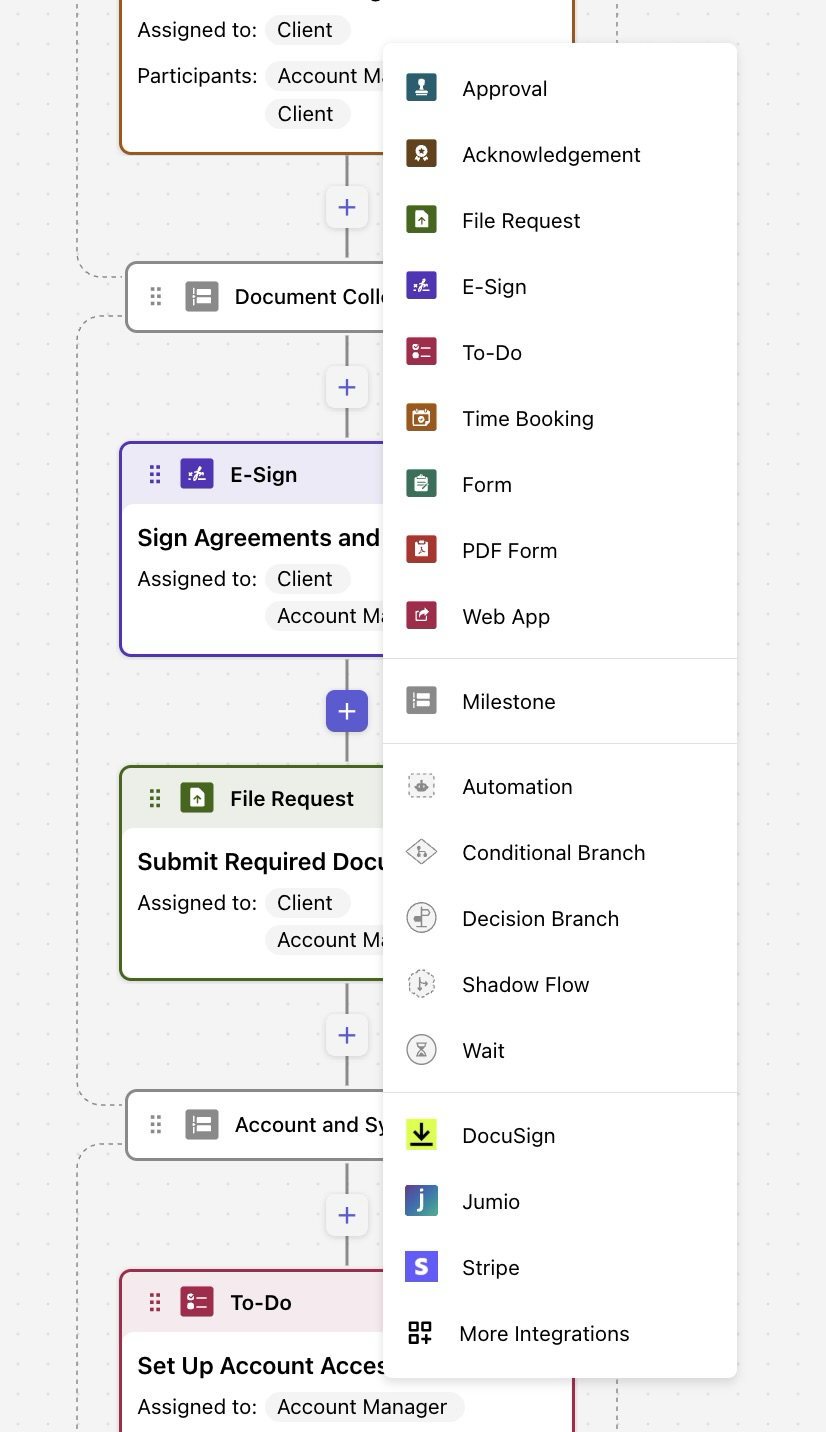Screen dimensions: 826x1432
Task: Choose the Jumio integration icon
Action: 421,1201
